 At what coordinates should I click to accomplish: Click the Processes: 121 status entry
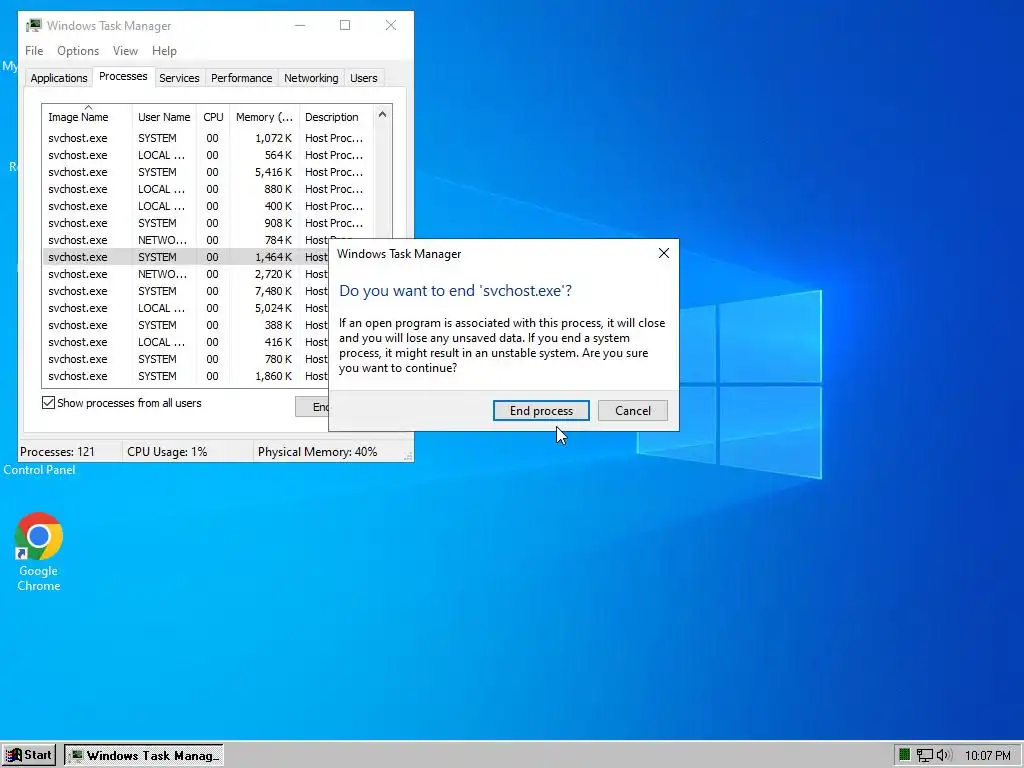pos(57,451)
